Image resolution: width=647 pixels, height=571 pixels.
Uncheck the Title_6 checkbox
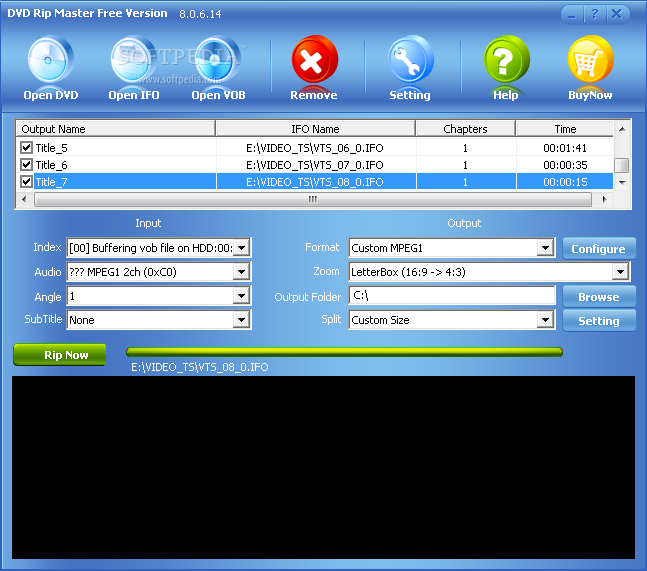pyautogui.click(x=26, y=165)
